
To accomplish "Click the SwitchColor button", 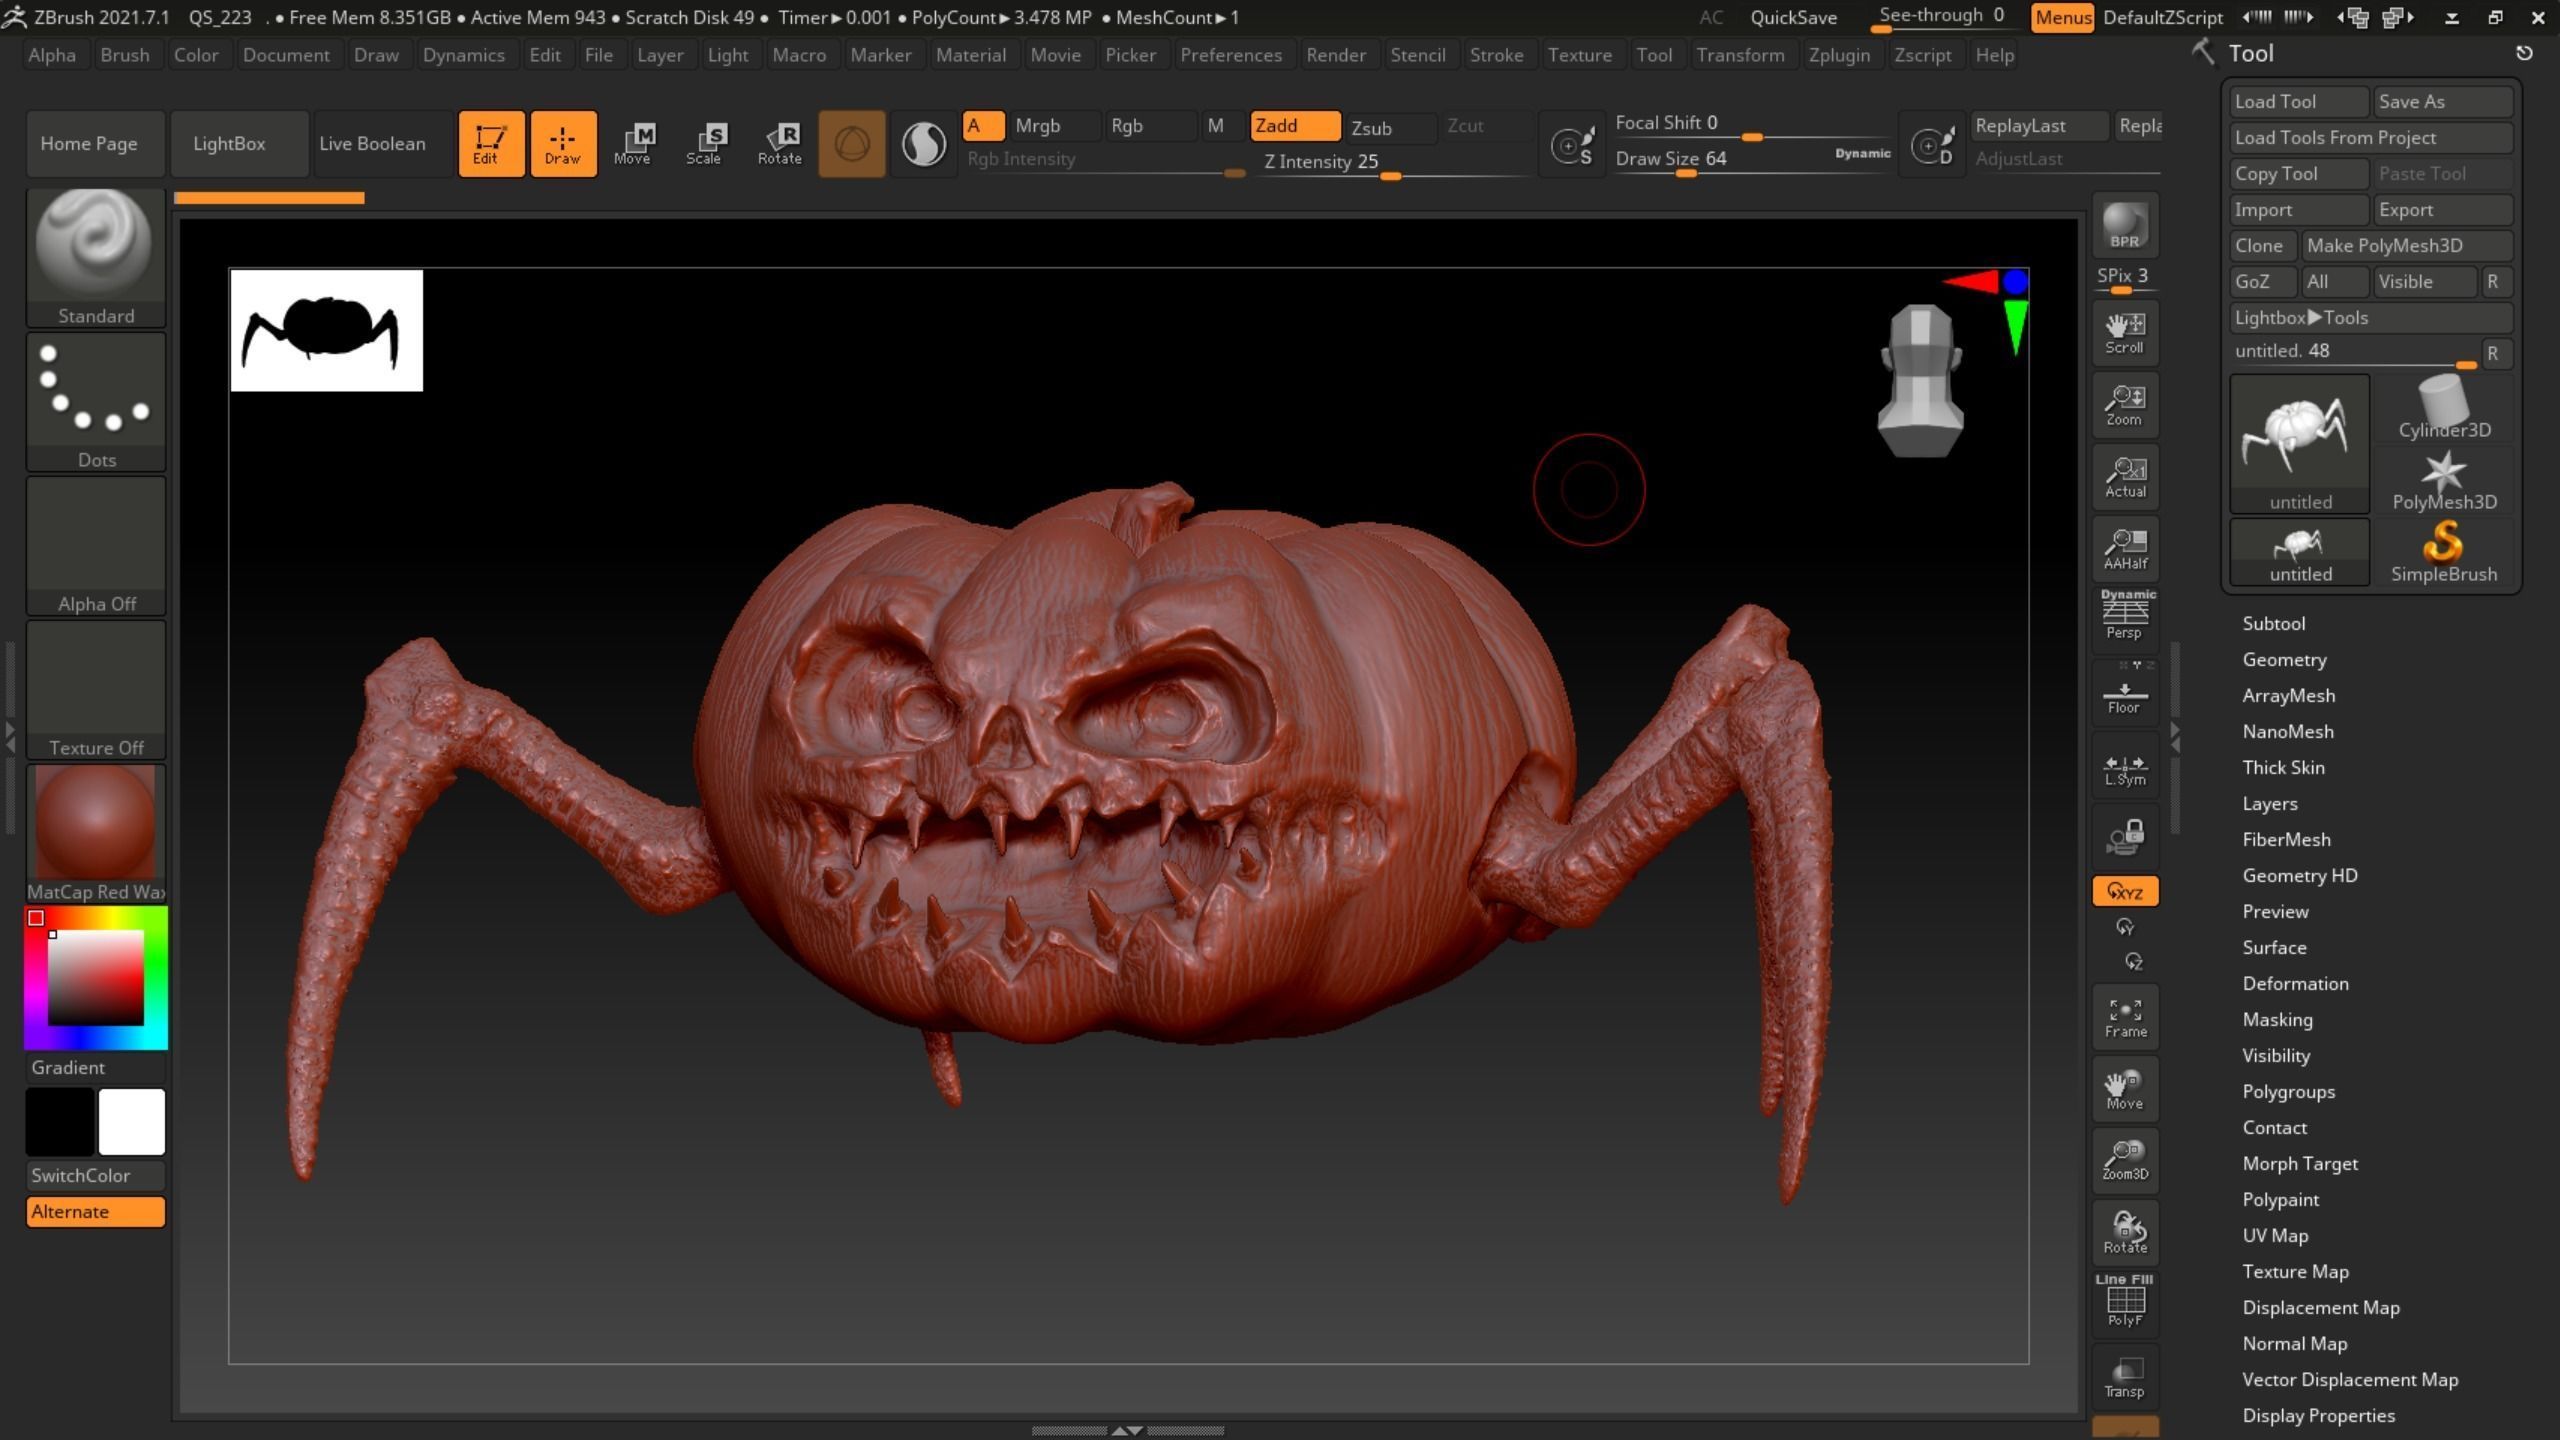I will (96, 1175).
